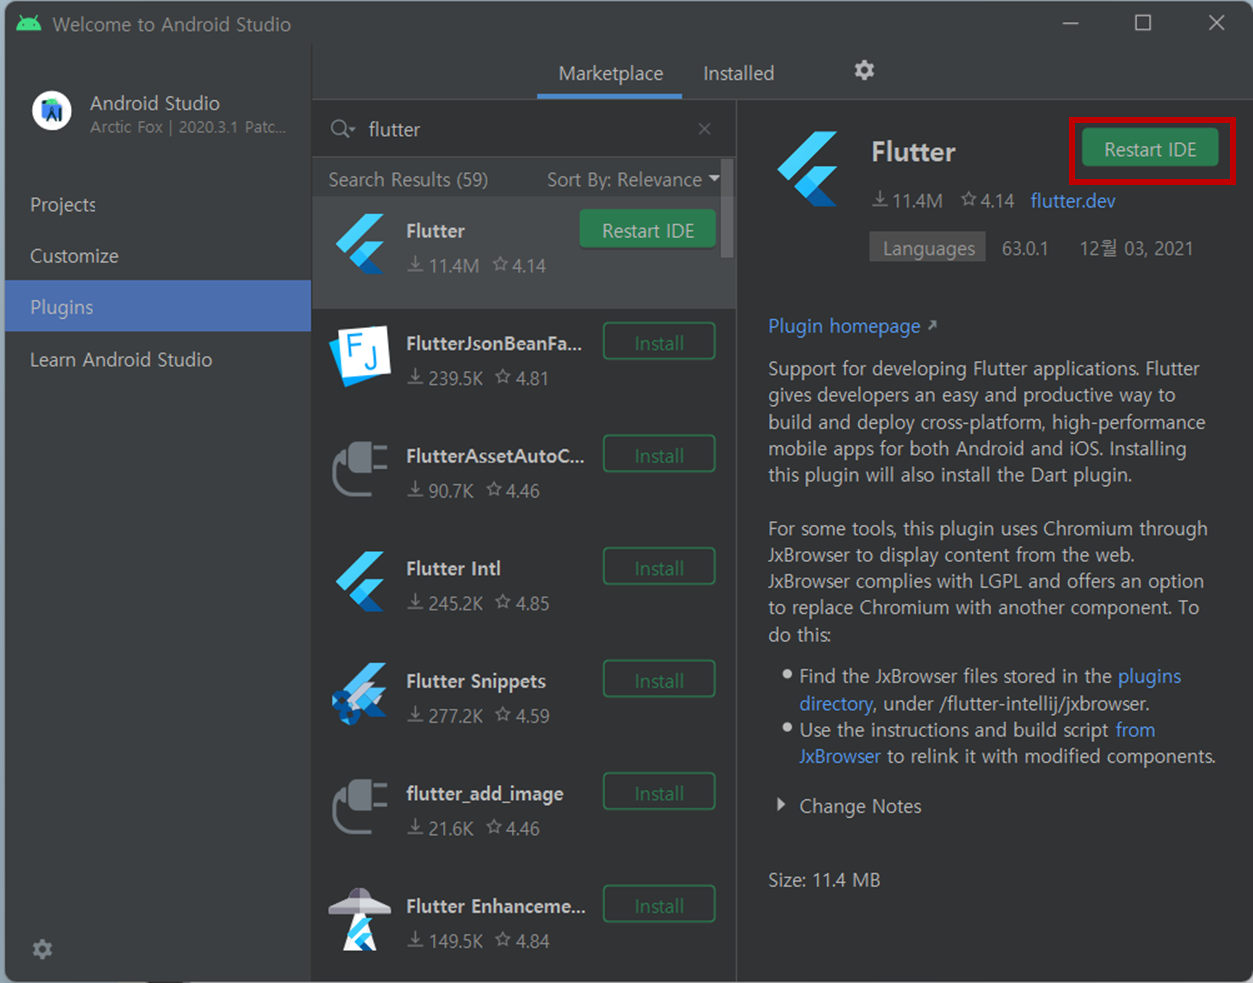
Task: Select the flutter_add_image entry name
Action: [485, 794]
